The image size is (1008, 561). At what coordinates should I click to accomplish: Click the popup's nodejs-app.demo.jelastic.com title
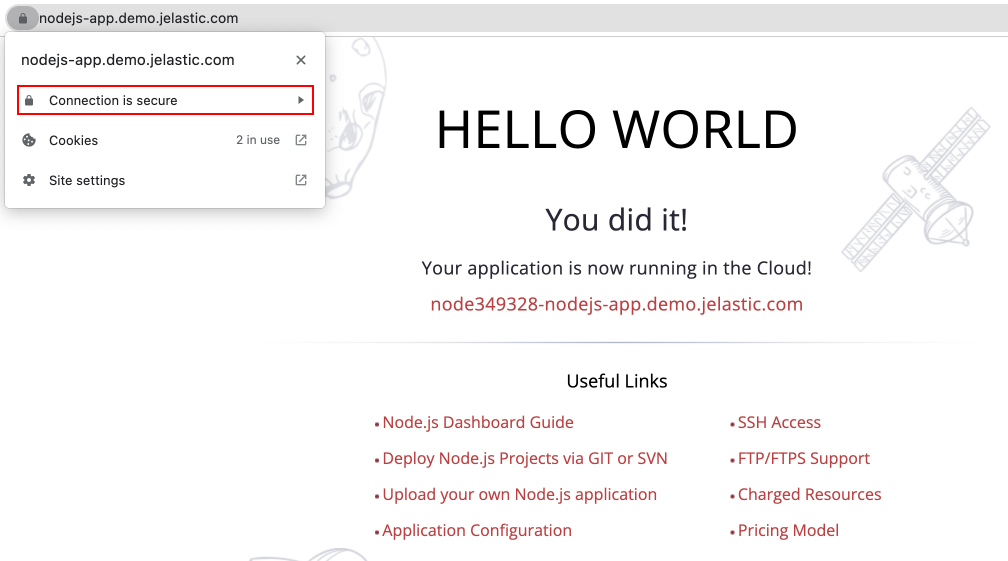128,60
